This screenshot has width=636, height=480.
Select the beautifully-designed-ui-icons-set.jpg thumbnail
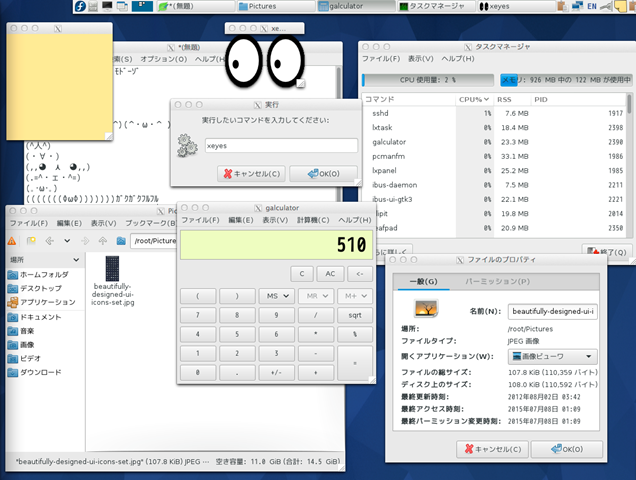coord(113,268)
